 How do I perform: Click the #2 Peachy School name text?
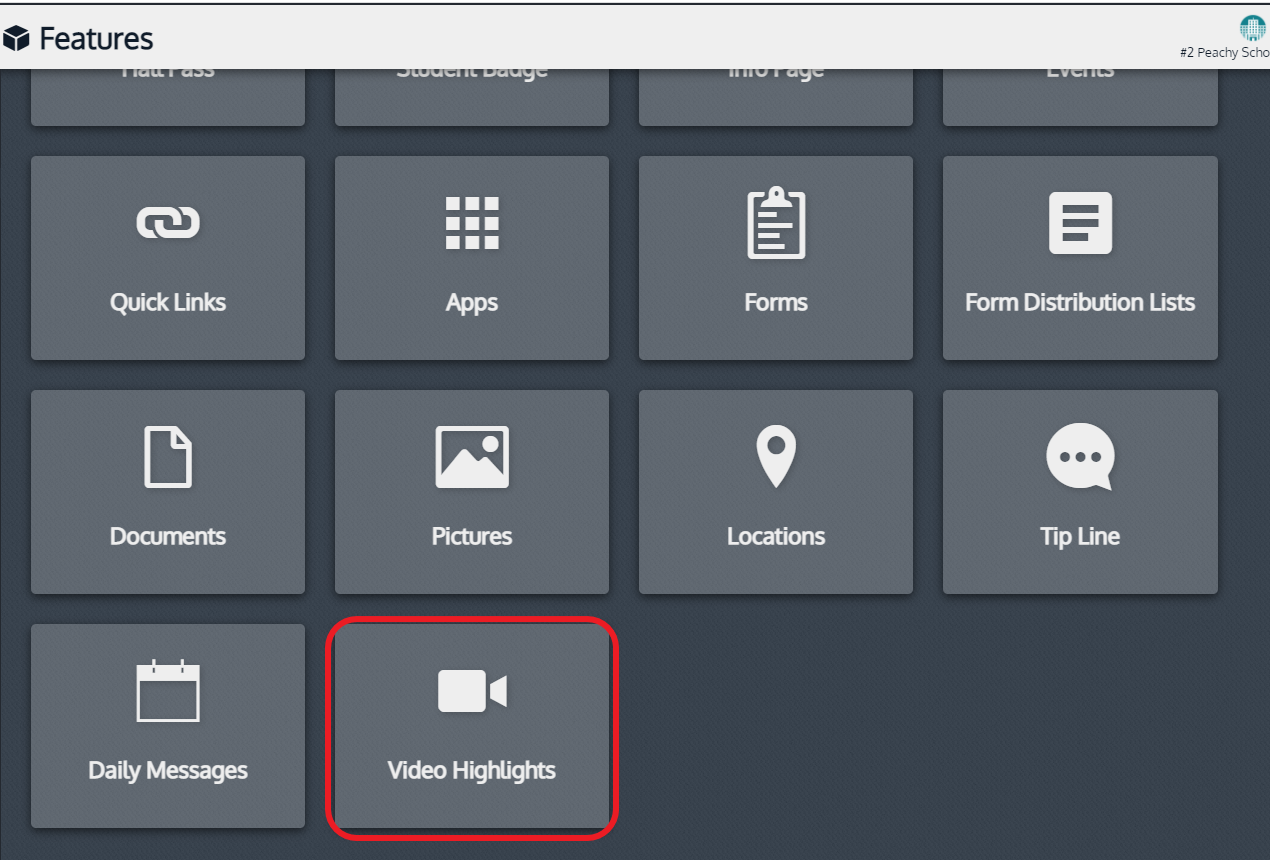(x=1225, y=53)
